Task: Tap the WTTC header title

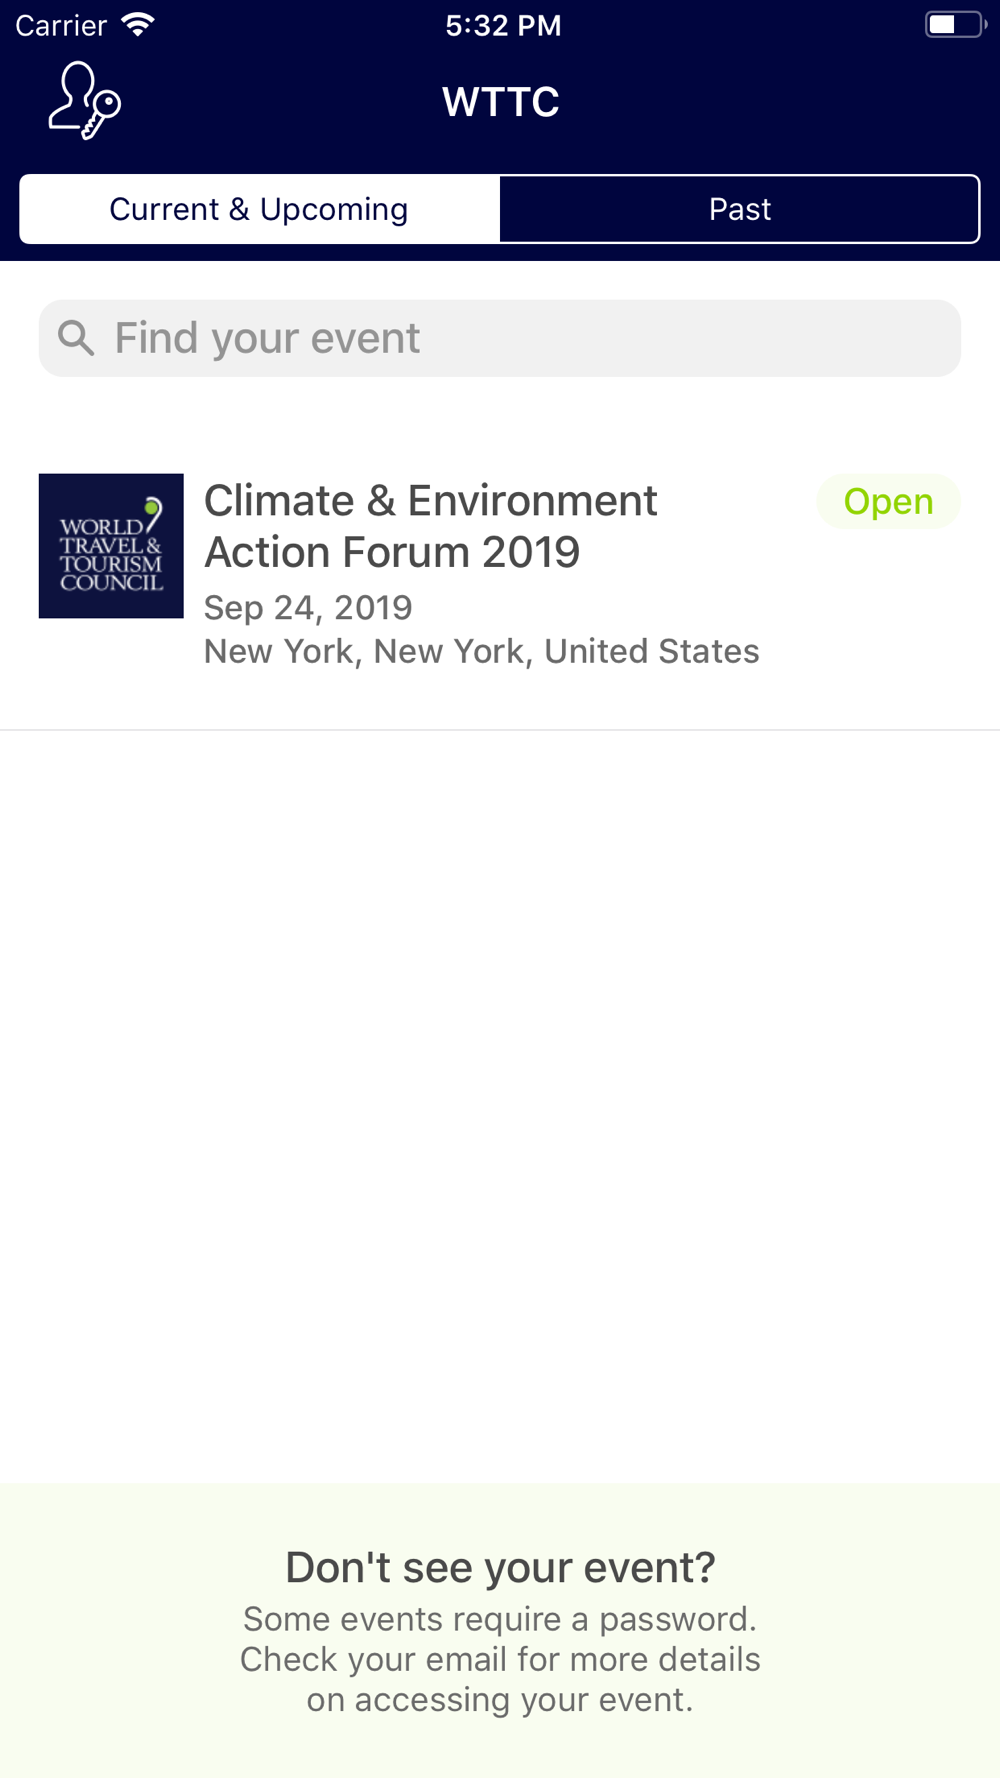Action: (501, 102)
